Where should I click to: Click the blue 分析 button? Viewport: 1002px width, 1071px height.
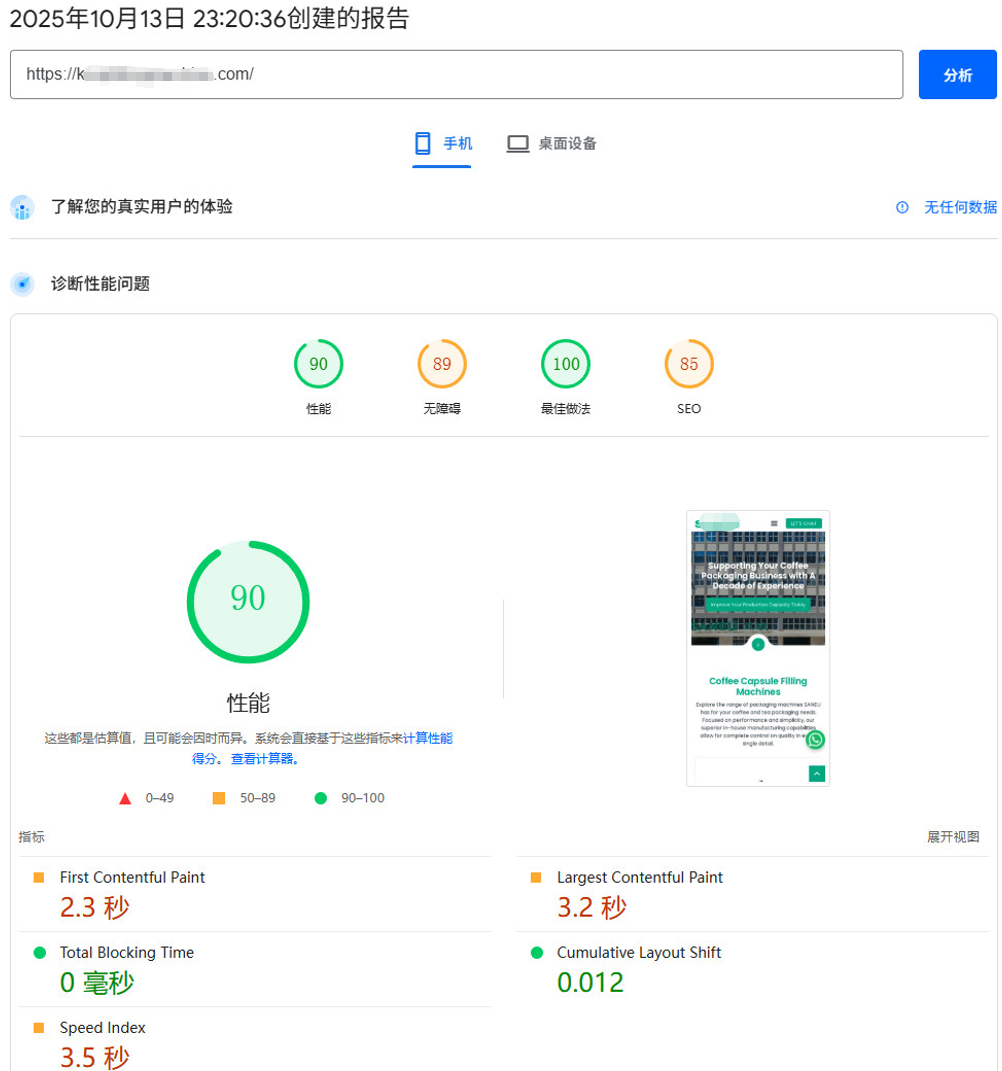click(x=957, y=75)
